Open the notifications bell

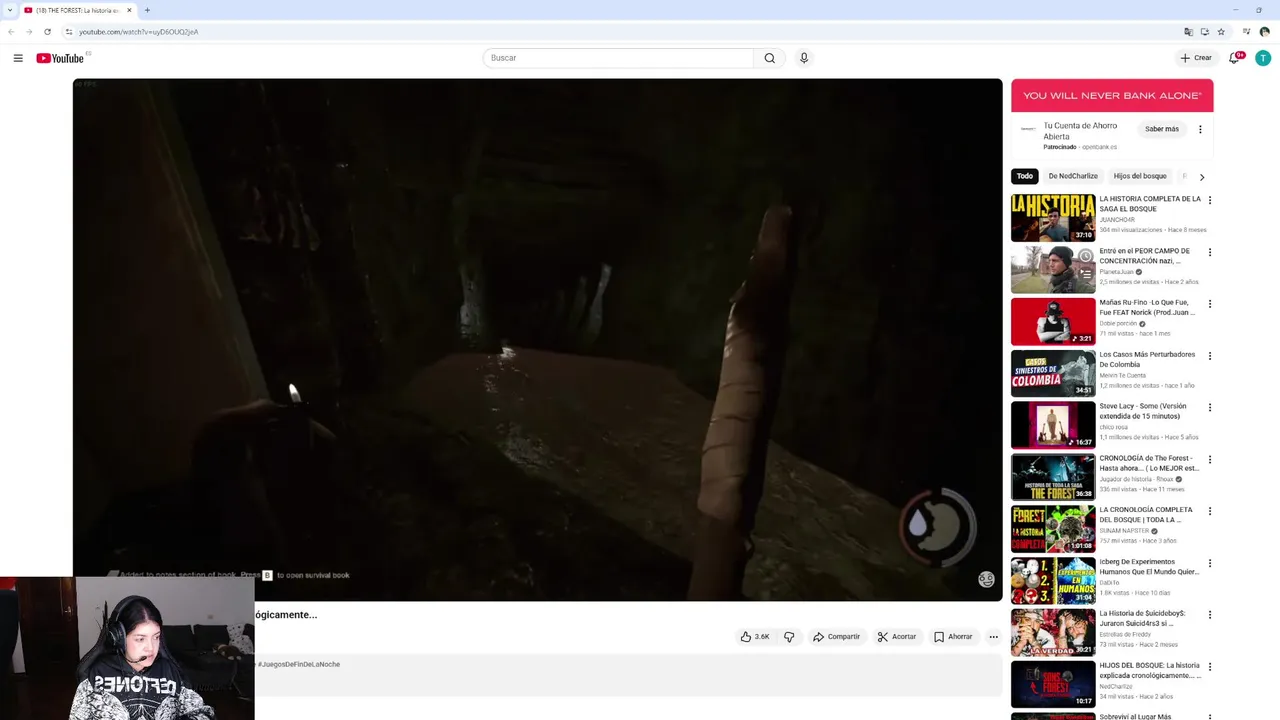point(1234,58)
